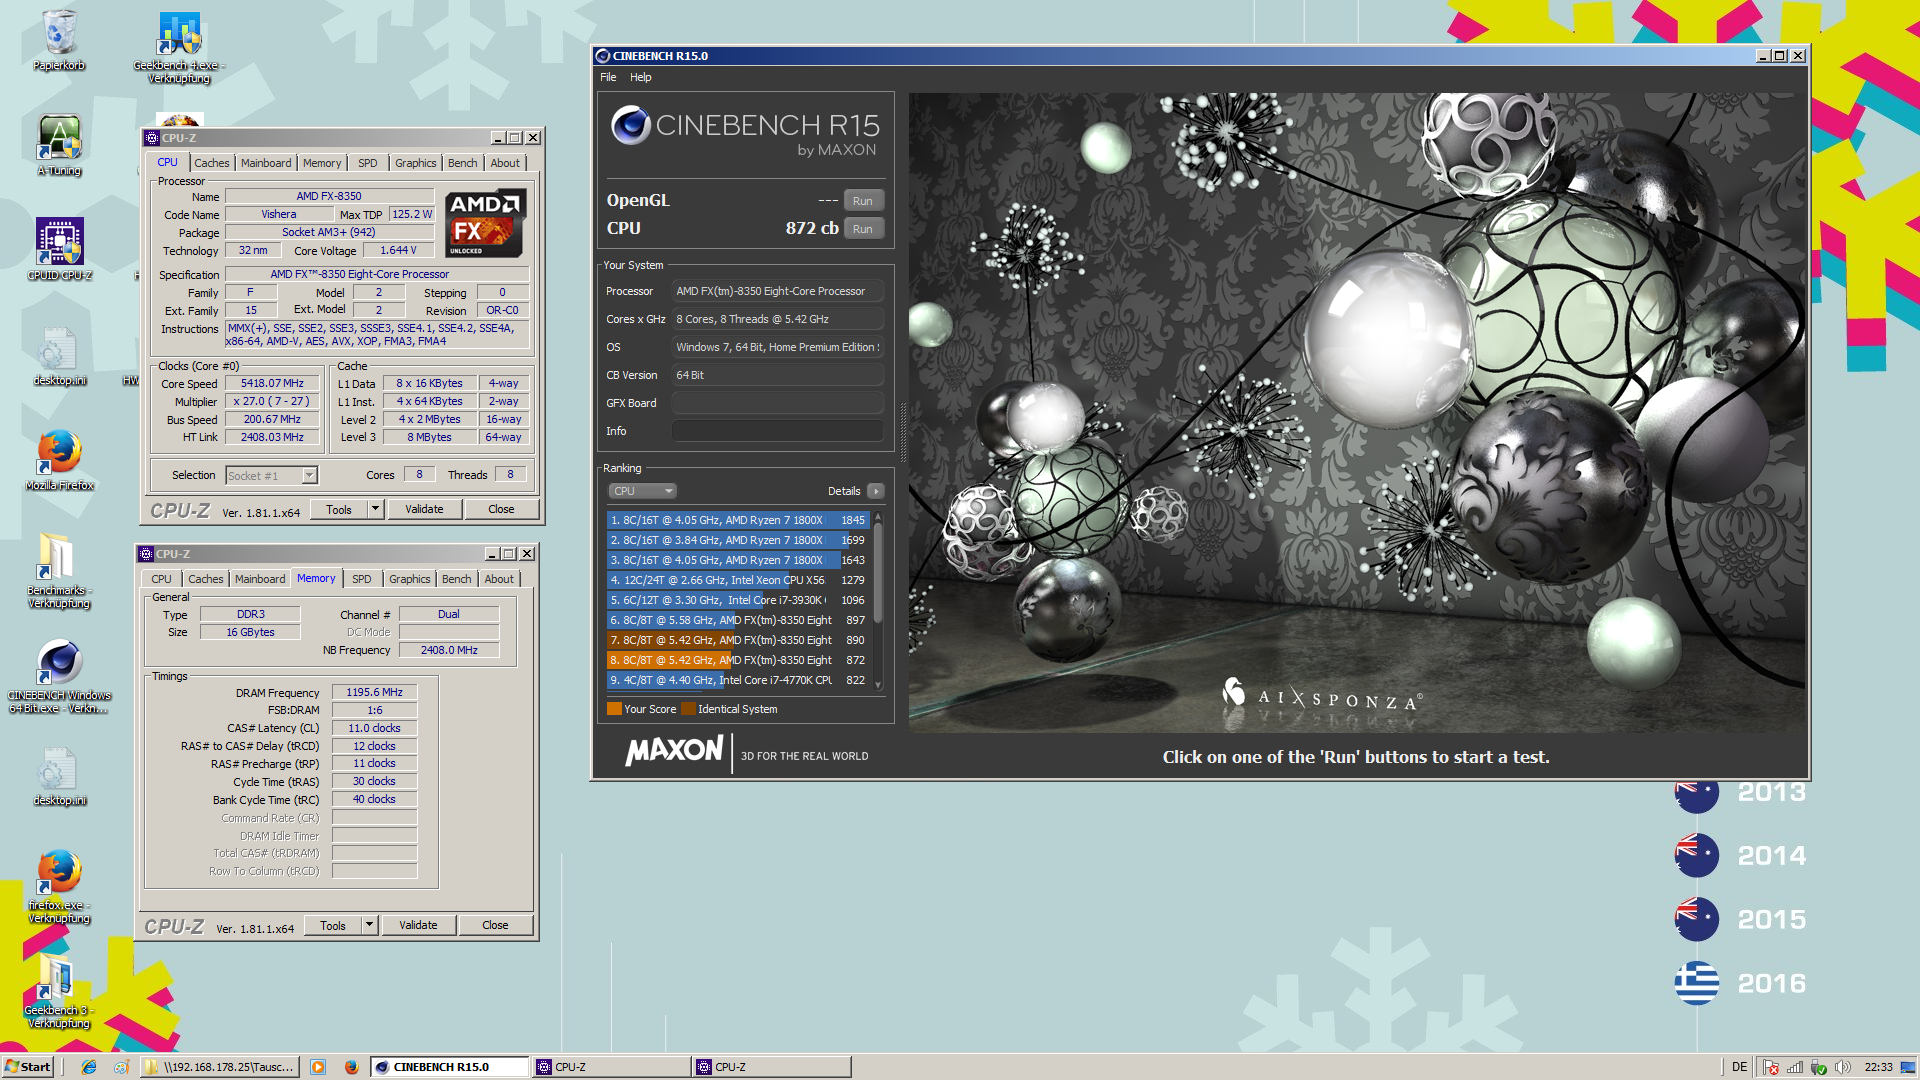Click Validate in upper CPU-Z window
Viewport: 1920px width, 1080px height.
click(424, 509)
